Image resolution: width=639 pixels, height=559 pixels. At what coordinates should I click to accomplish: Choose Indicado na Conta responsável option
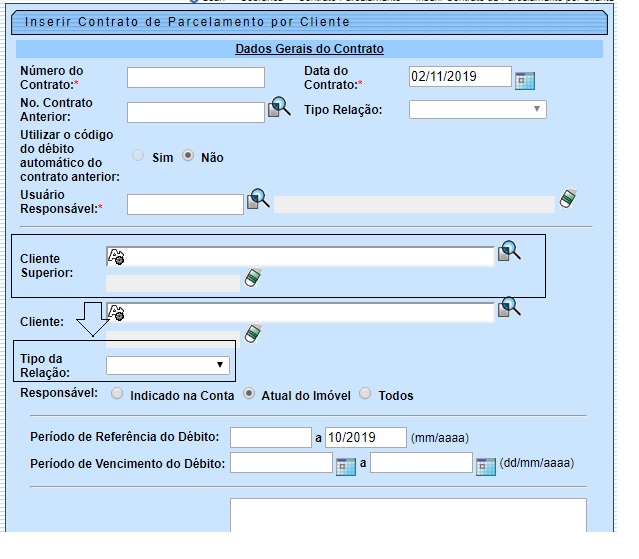(x=118, y=394)
